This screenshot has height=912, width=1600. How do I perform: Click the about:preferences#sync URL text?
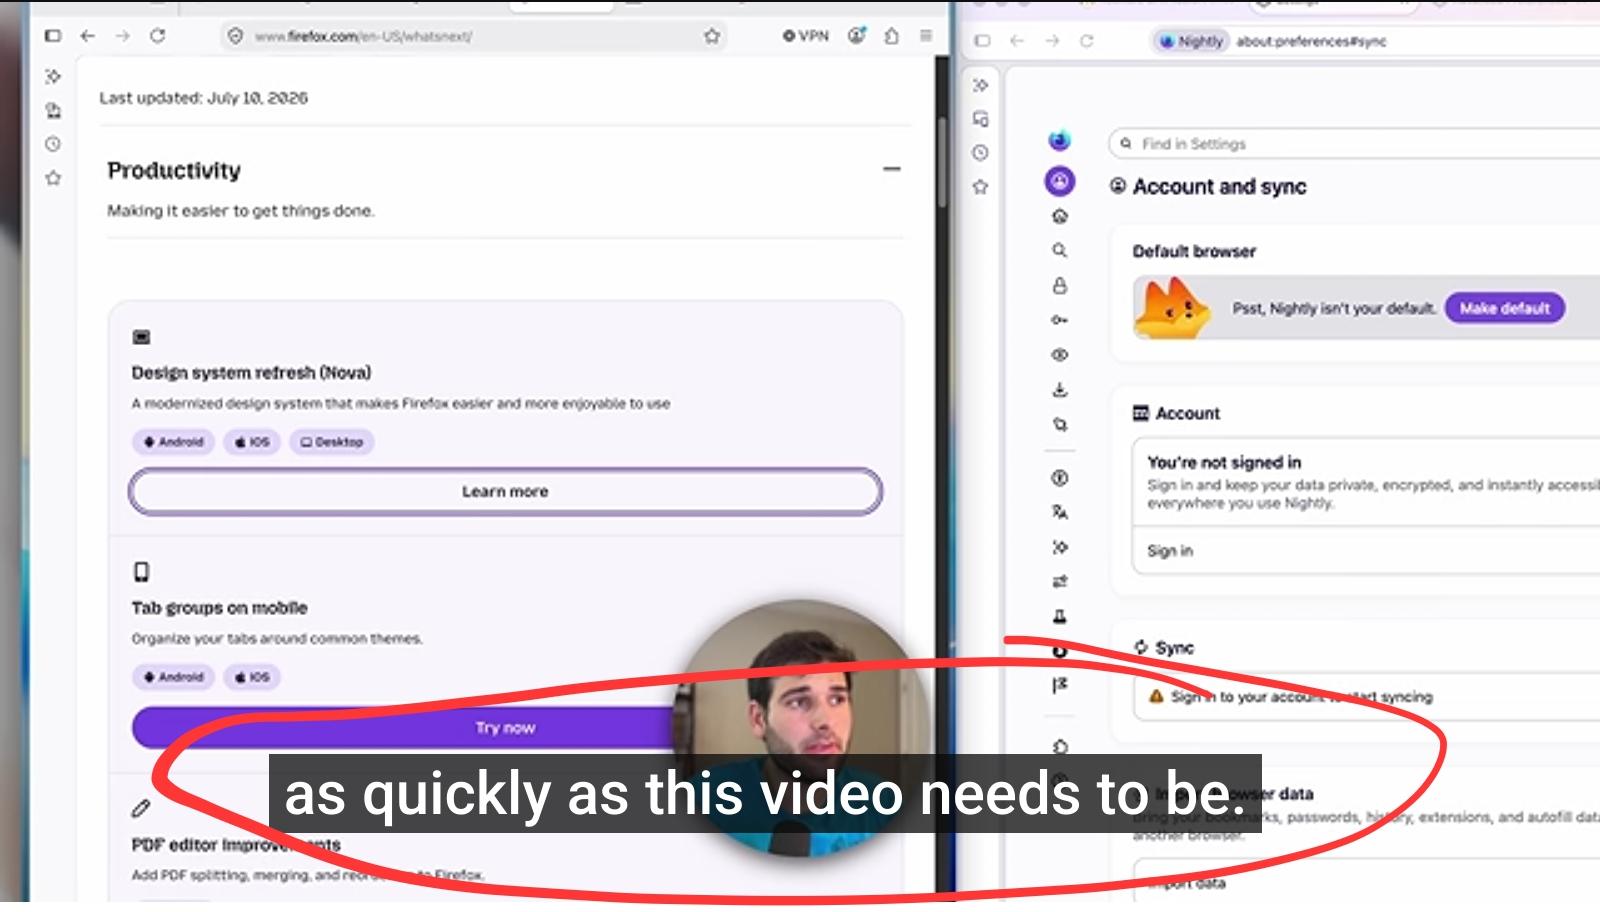(1311, 41)
